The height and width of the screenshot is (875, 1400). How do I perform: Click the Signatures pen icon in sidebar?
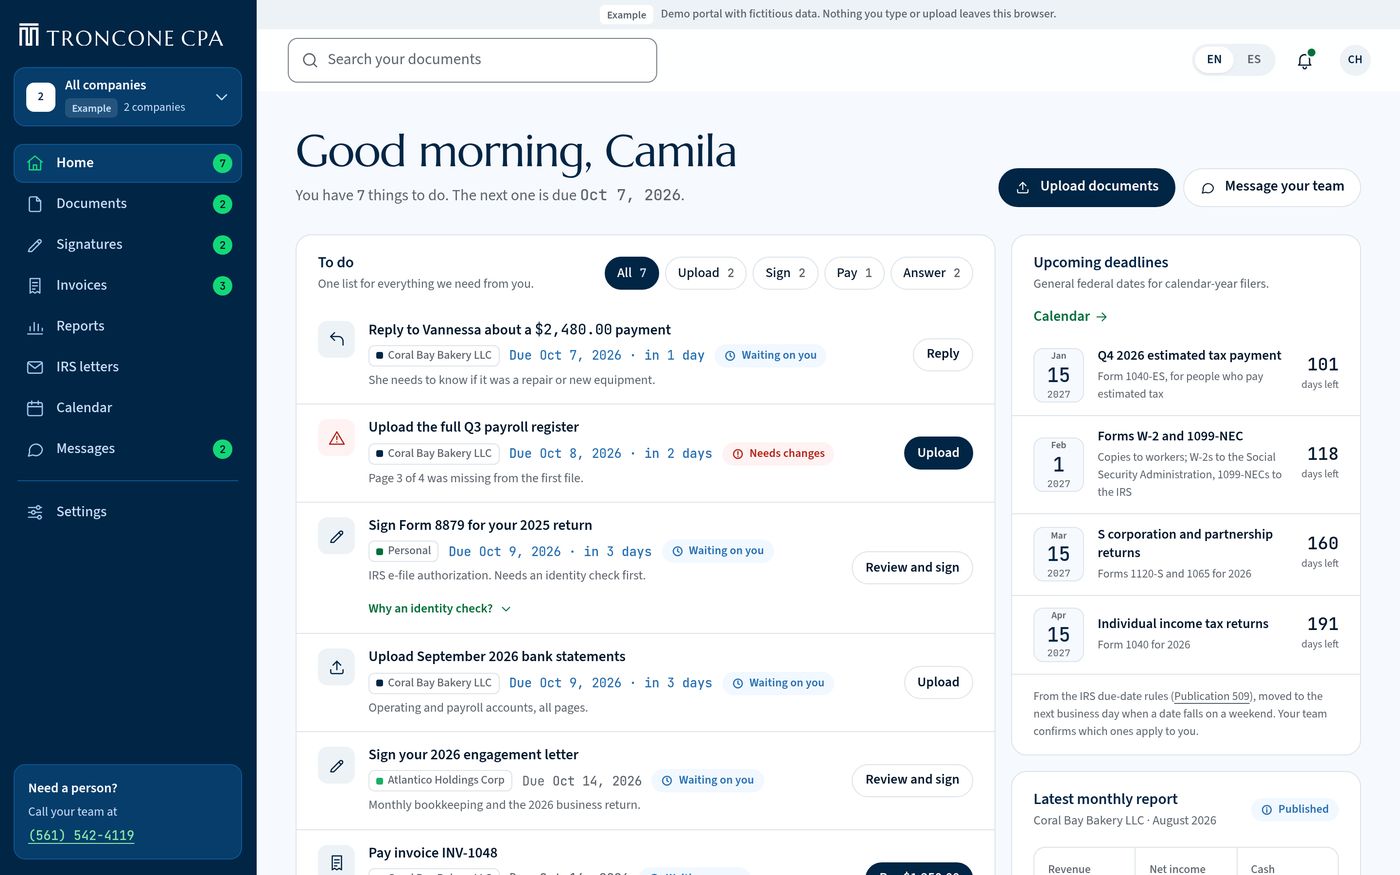coord(35,245)
